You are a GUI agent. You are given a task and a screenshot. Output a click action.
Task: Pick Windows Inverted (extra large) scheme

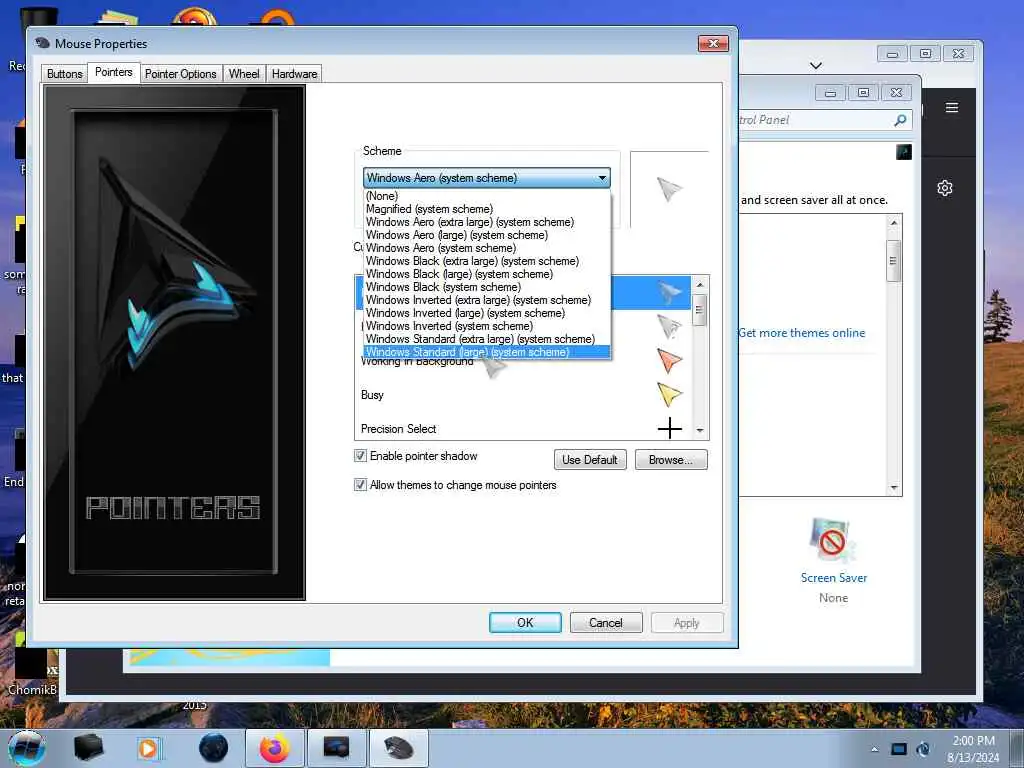click(x=487, y=300)
